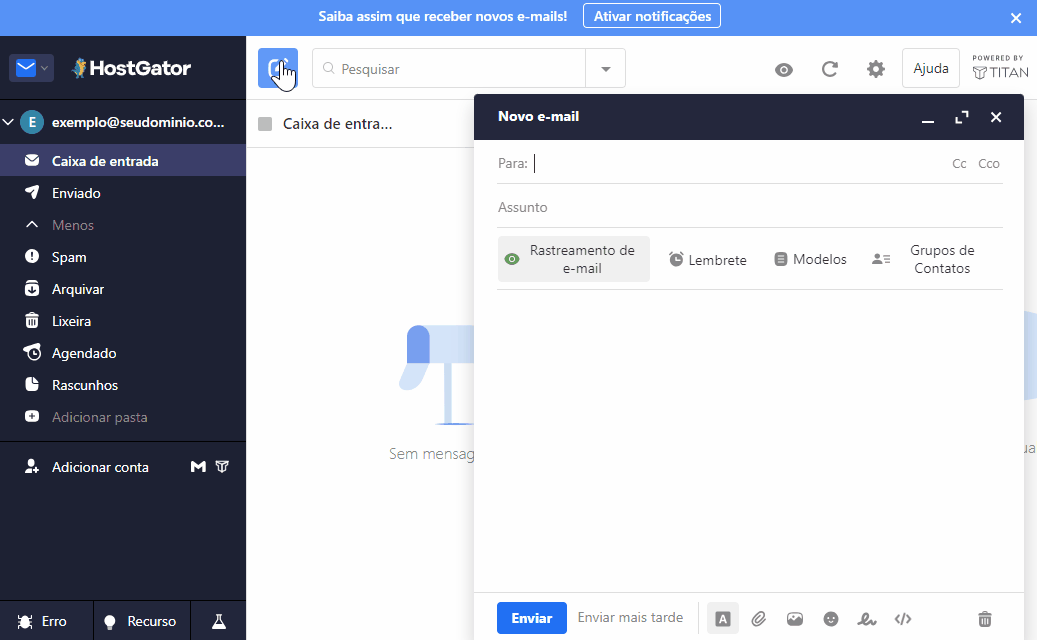Click in the email message body
The image size is (1037, 640).
(750, 440)
